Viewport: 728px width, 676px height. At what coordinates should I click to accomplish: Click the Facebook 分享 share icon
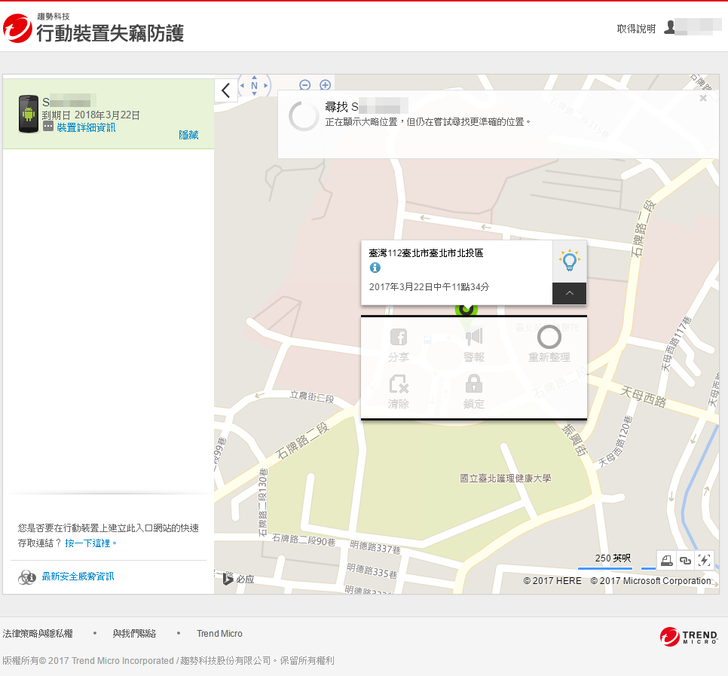click(398, 338)
